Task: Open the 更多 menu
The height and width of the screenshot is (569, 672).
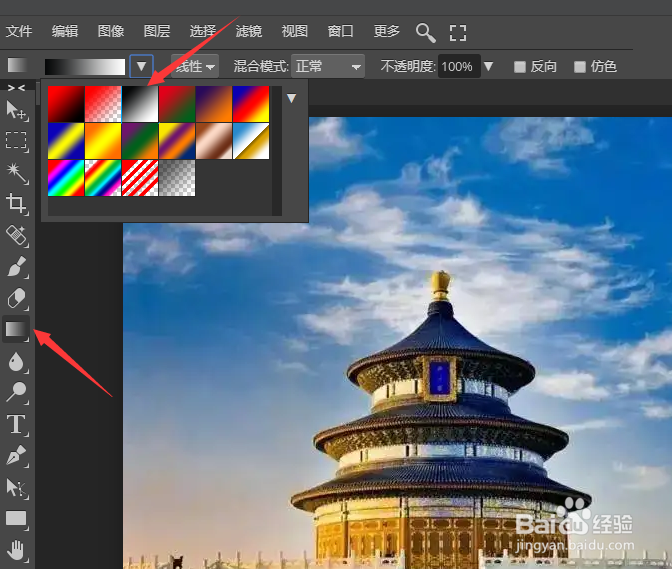Action: click(x=387, y=31)
